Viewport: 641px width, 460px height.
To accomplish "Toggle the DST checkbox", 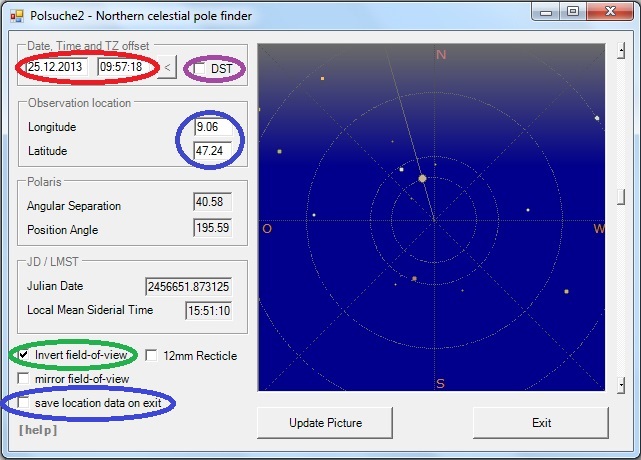I will coord(199,68).
